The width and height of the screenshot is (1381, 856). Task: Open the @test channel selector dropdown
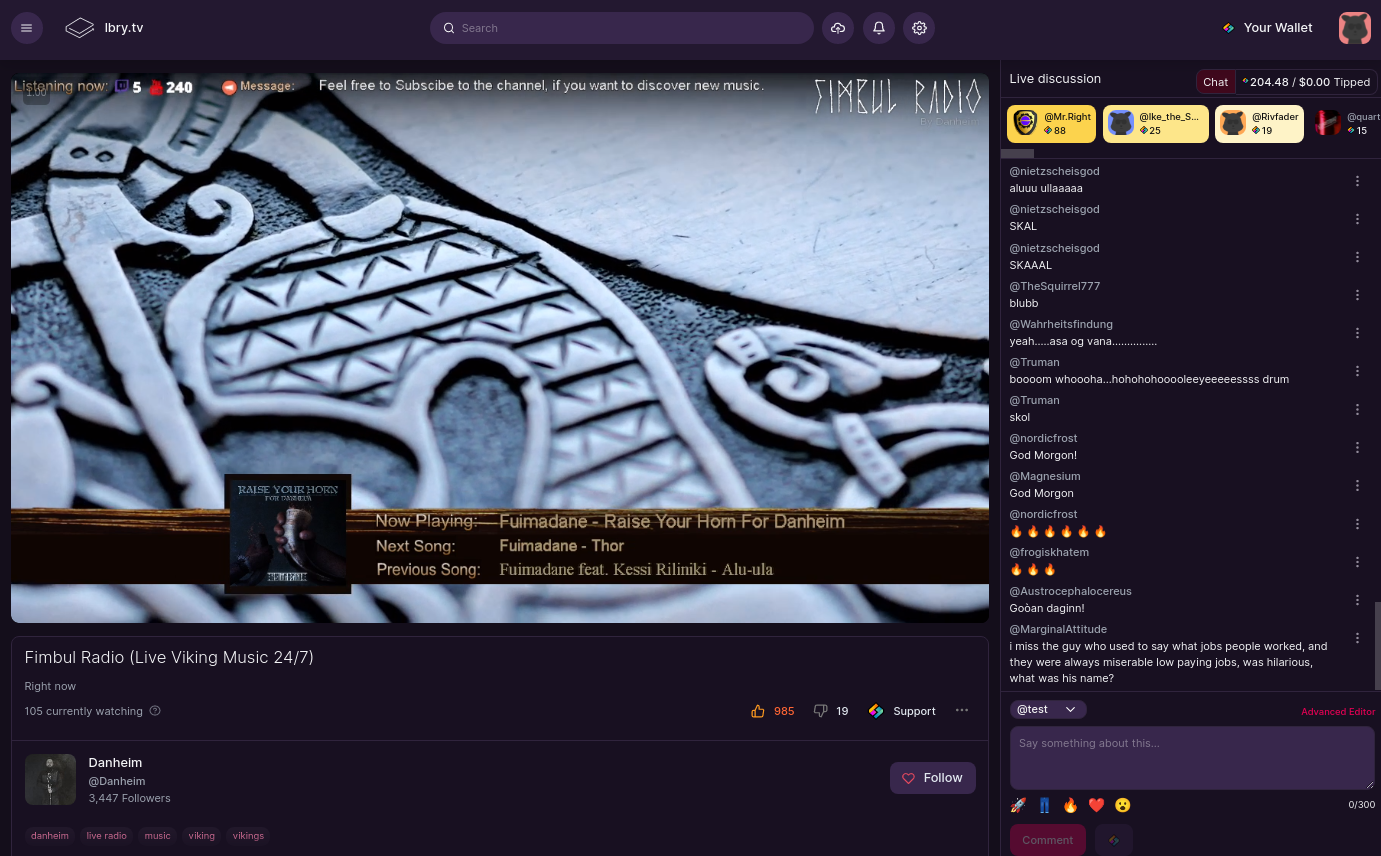pyautogui.click(x=1048, y=709)
